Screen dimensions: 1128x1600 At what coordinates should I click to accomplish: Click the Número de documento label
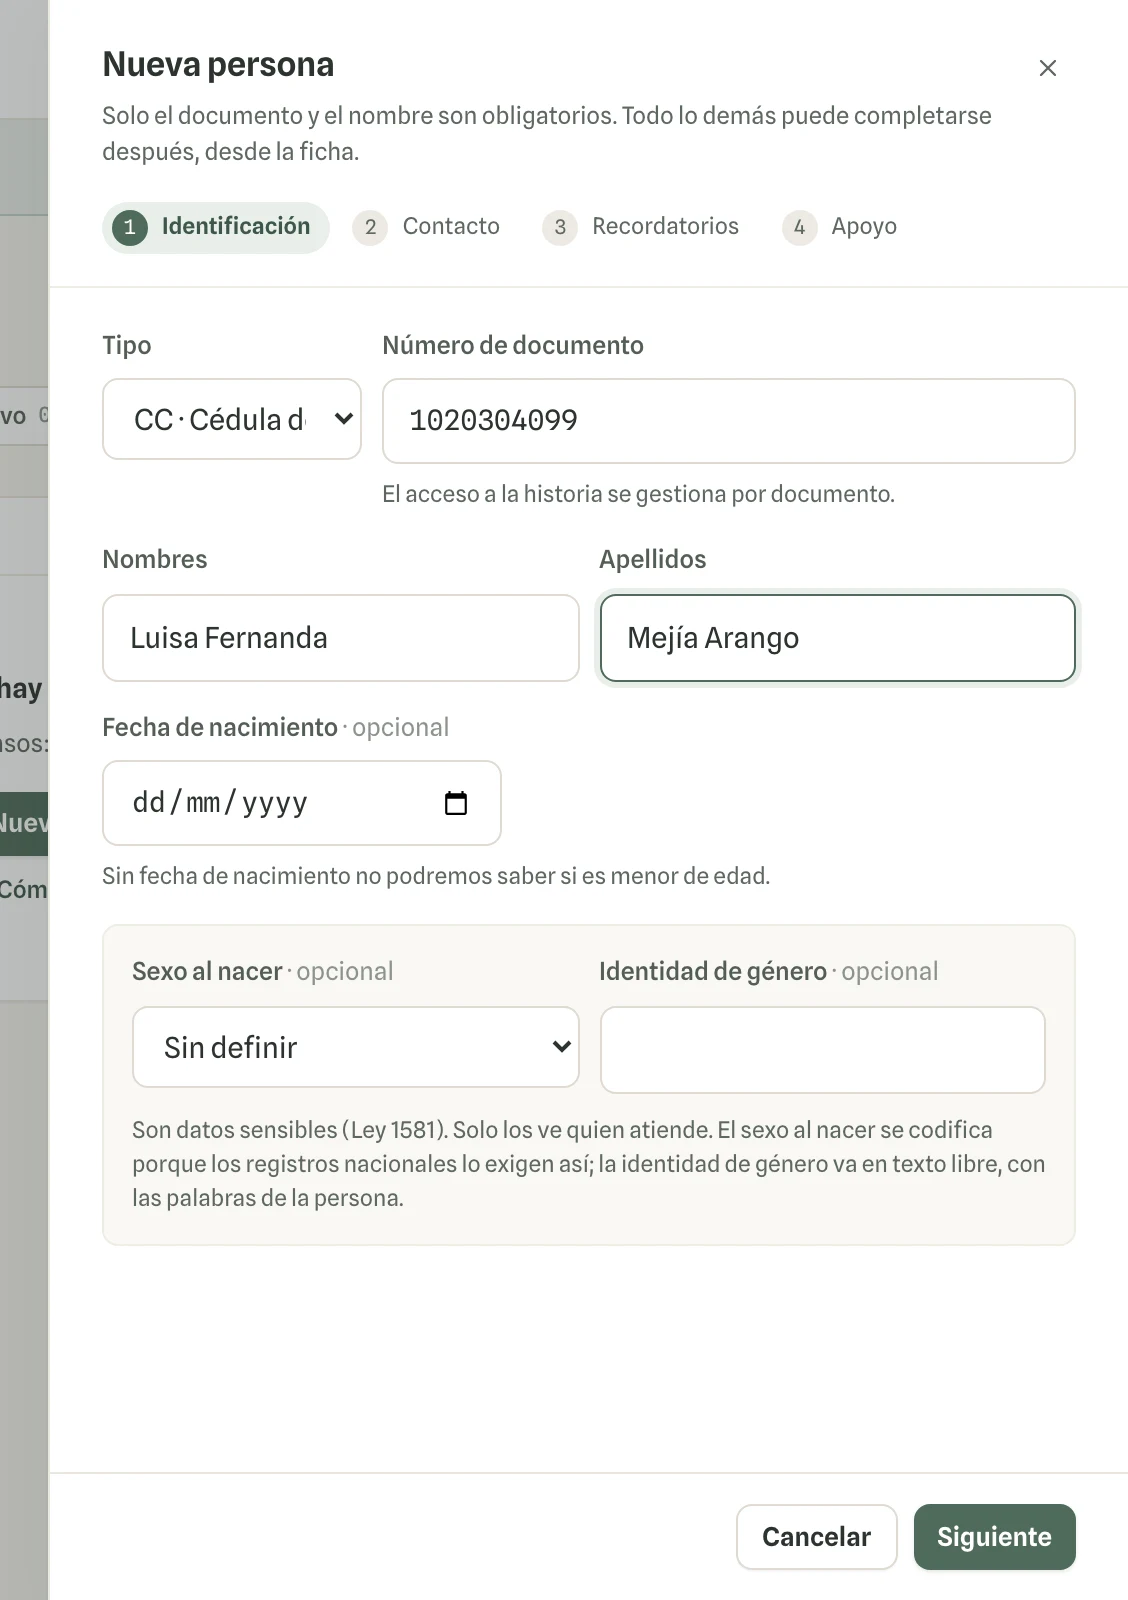(513, 345)
